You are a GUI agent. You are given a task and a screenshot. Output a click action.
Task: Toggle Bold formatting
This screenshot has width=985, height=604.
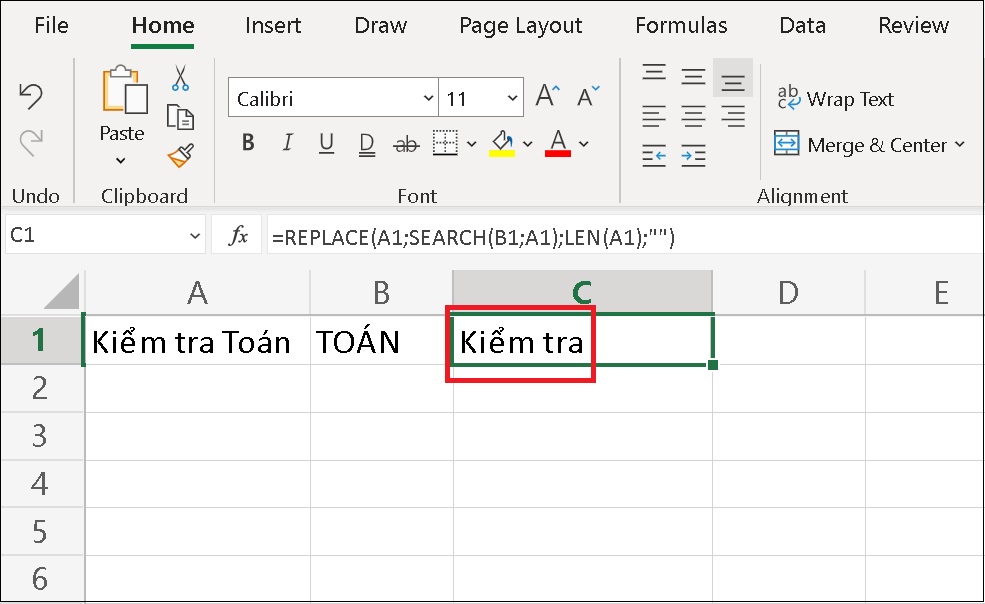(247, 143)
